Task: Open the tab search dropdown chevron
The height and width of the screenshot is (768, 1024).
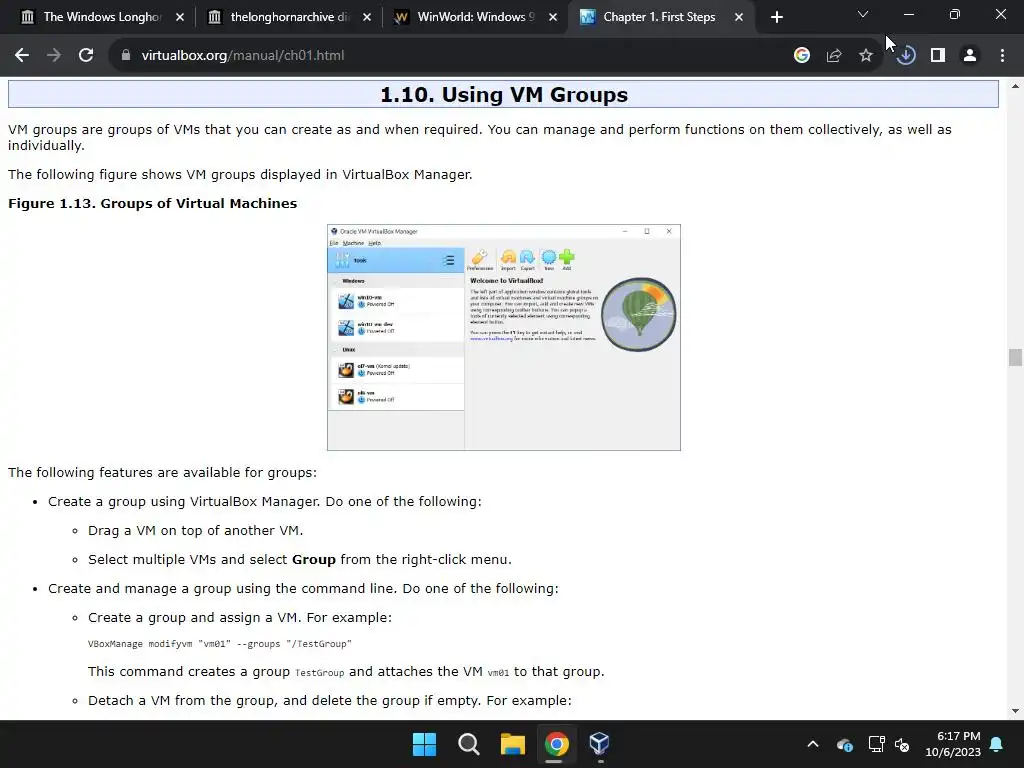Action: pos(863,14)
